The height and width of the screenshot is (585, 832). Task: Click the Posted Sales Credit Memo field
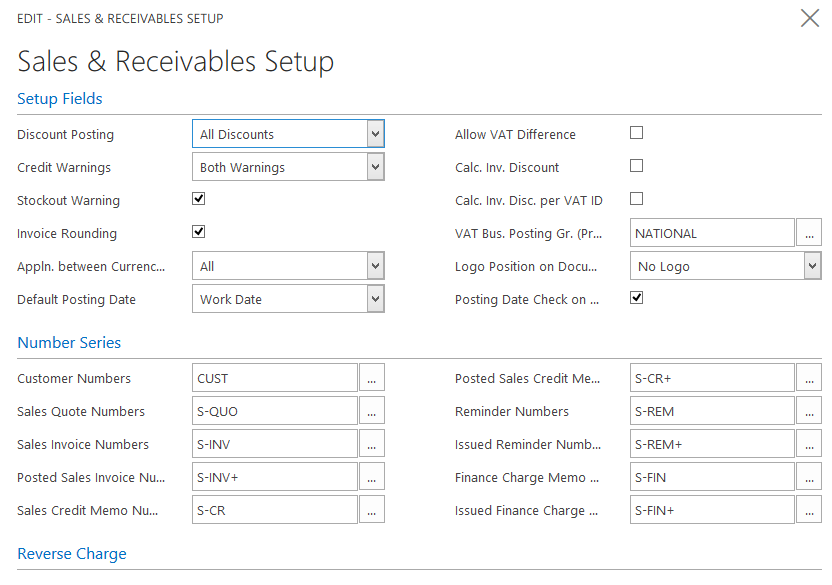point(712,378)
